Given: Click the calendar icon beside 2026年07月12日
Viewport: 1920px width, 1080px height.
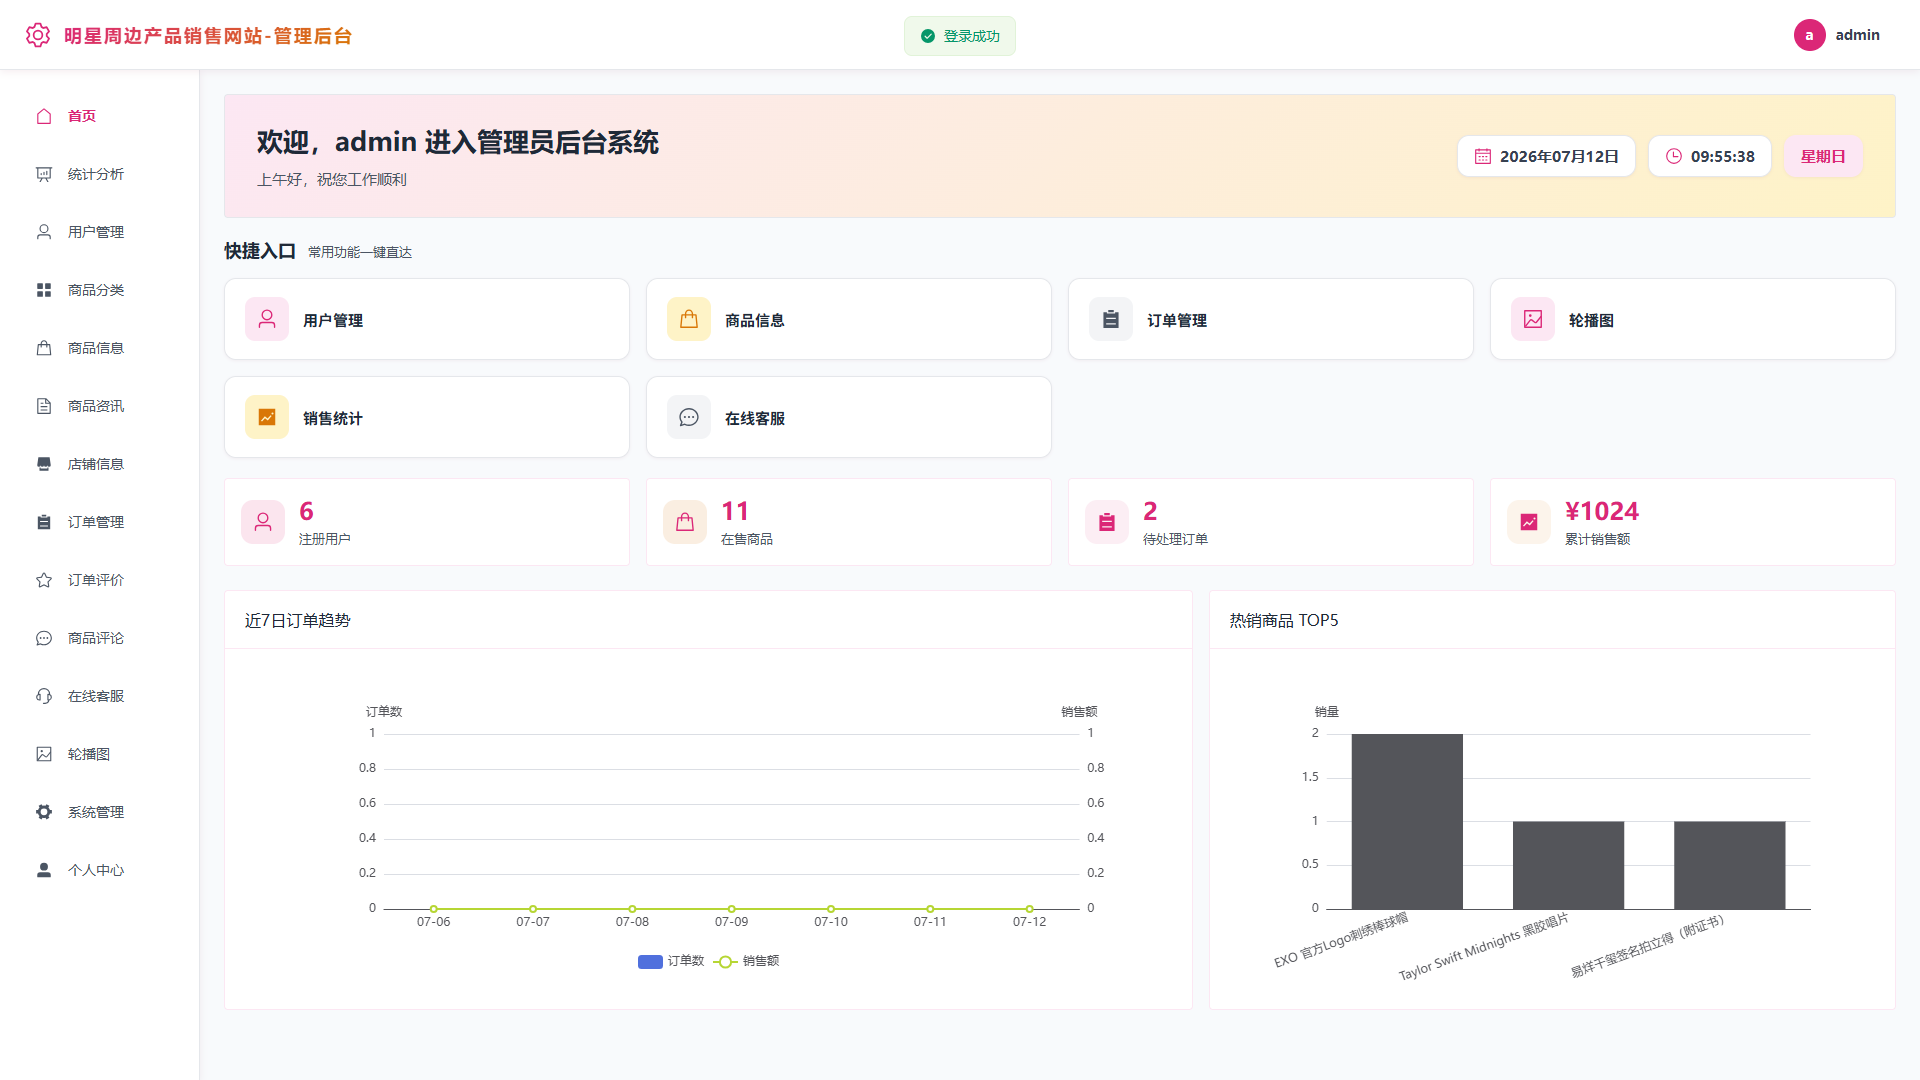Looking at the screenshot, I should (x=1483, y=157).
